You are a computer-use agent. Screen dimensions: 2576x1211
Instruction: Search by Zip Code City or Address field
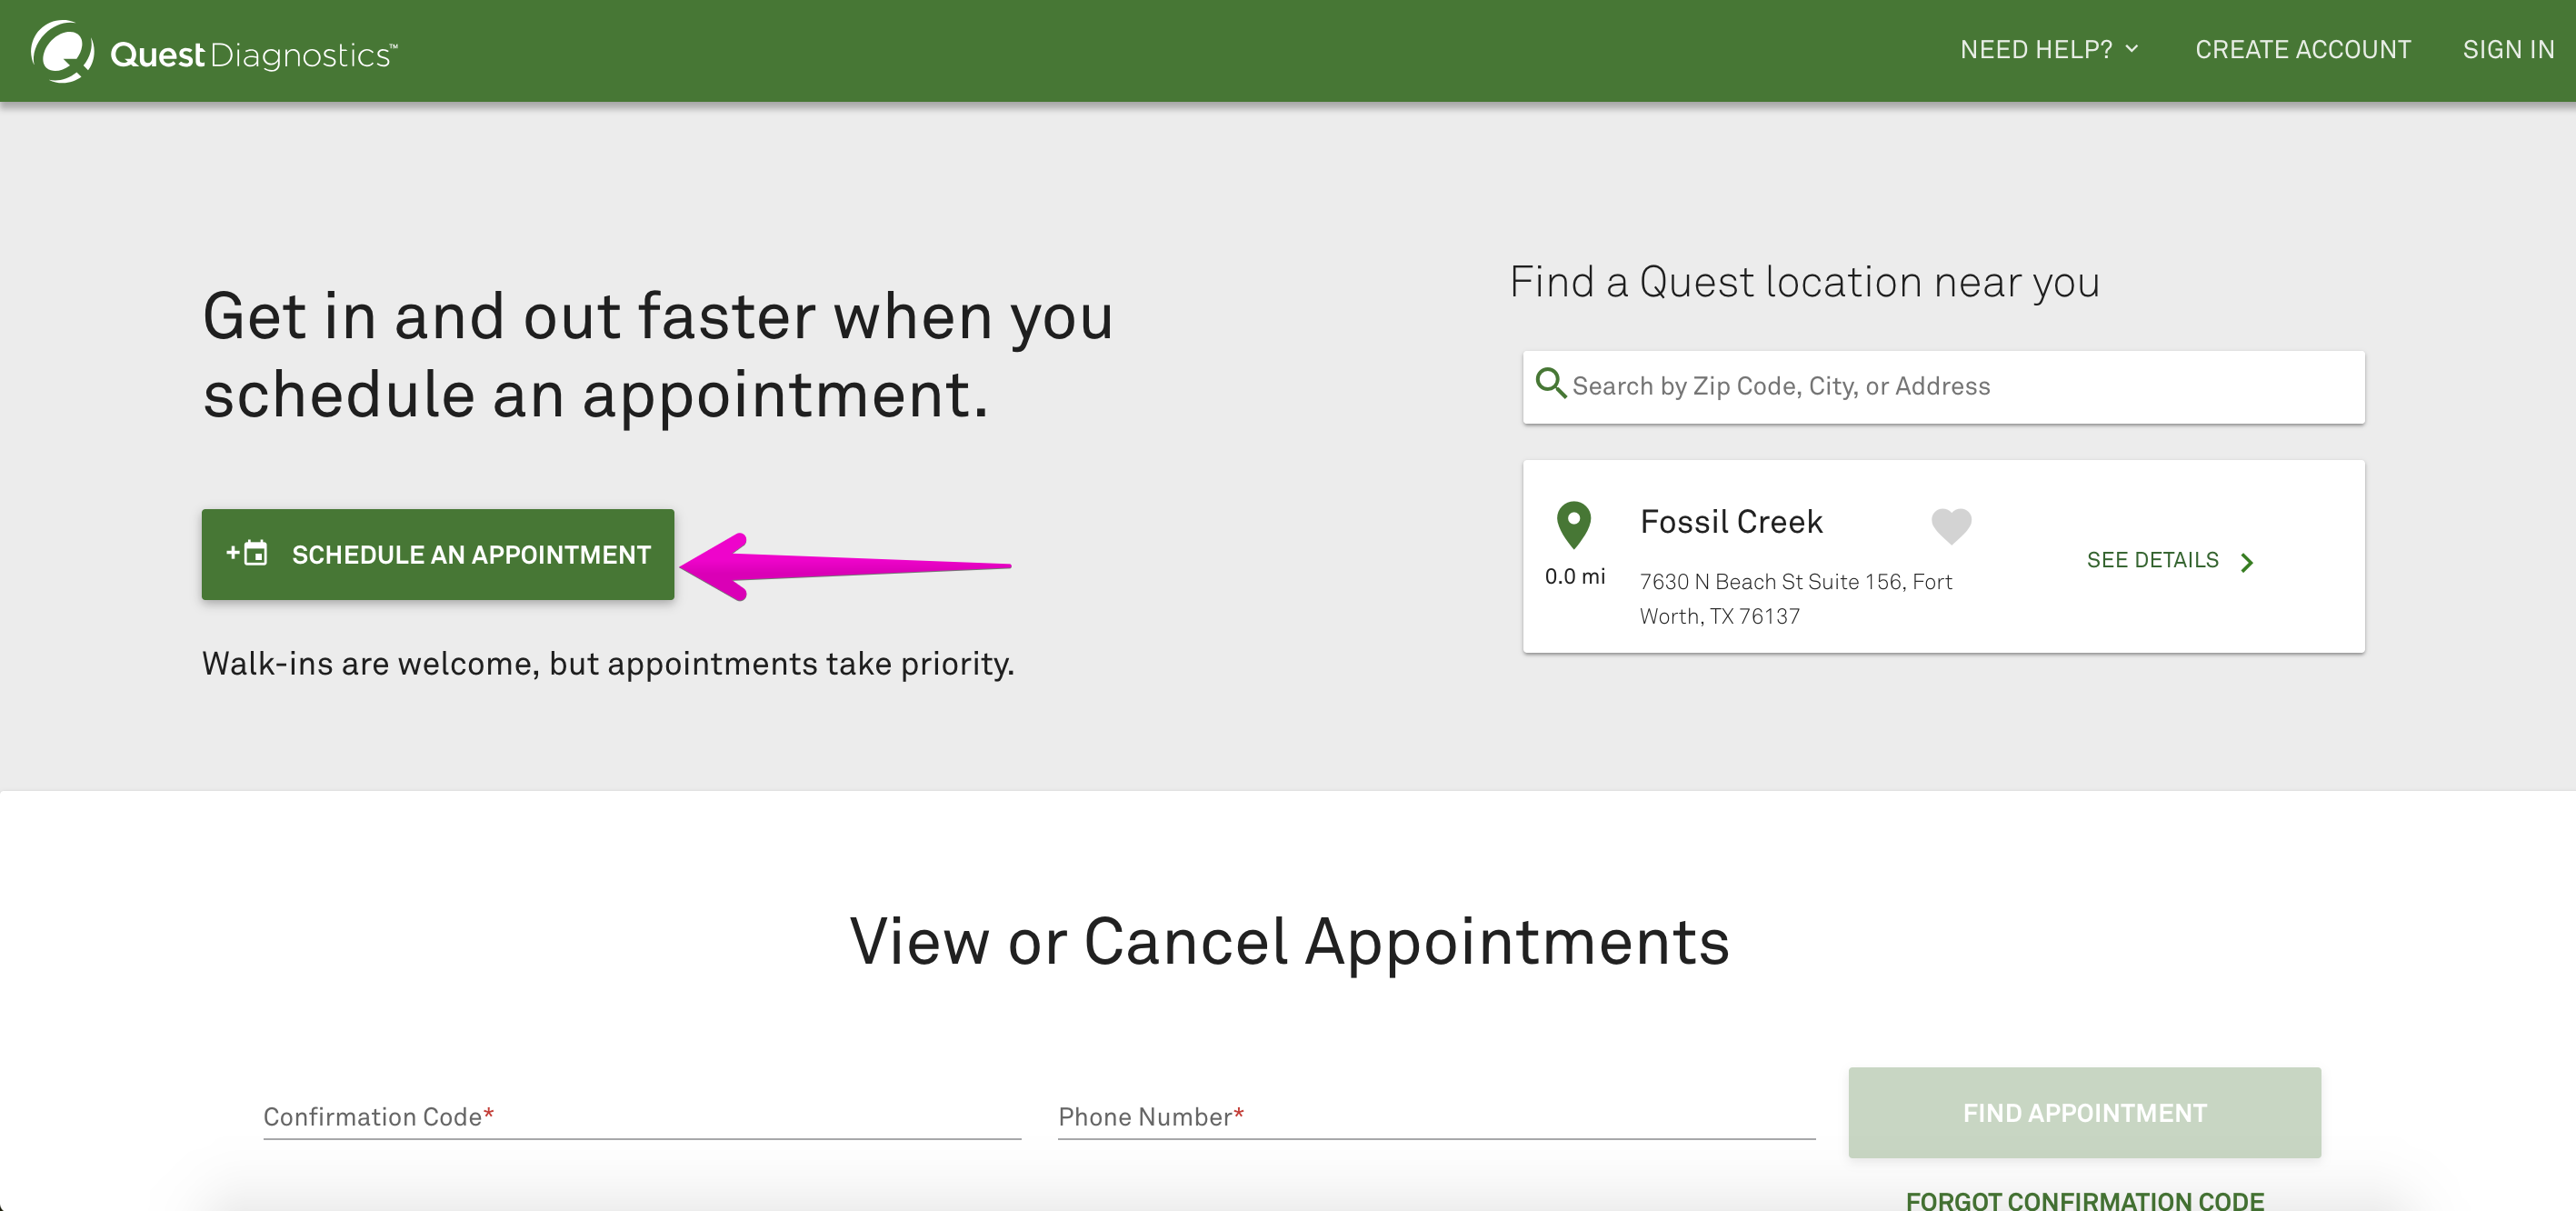(1943, 386)
